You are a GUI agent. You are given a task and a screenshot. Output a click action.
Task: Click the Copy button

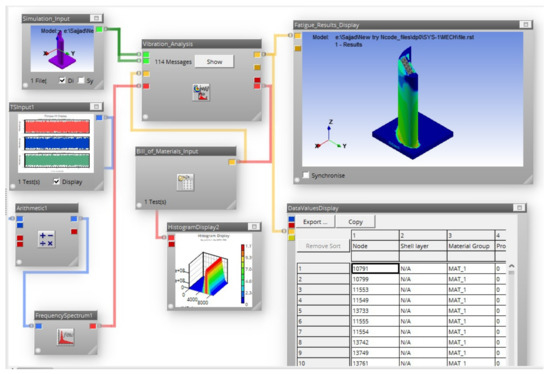pyautogui.click(x=355, y=222)
